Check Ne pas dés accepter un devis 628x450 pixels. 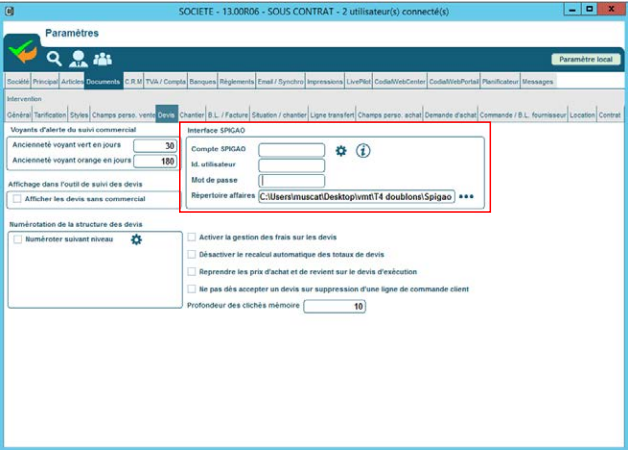[x=192, y=289]
